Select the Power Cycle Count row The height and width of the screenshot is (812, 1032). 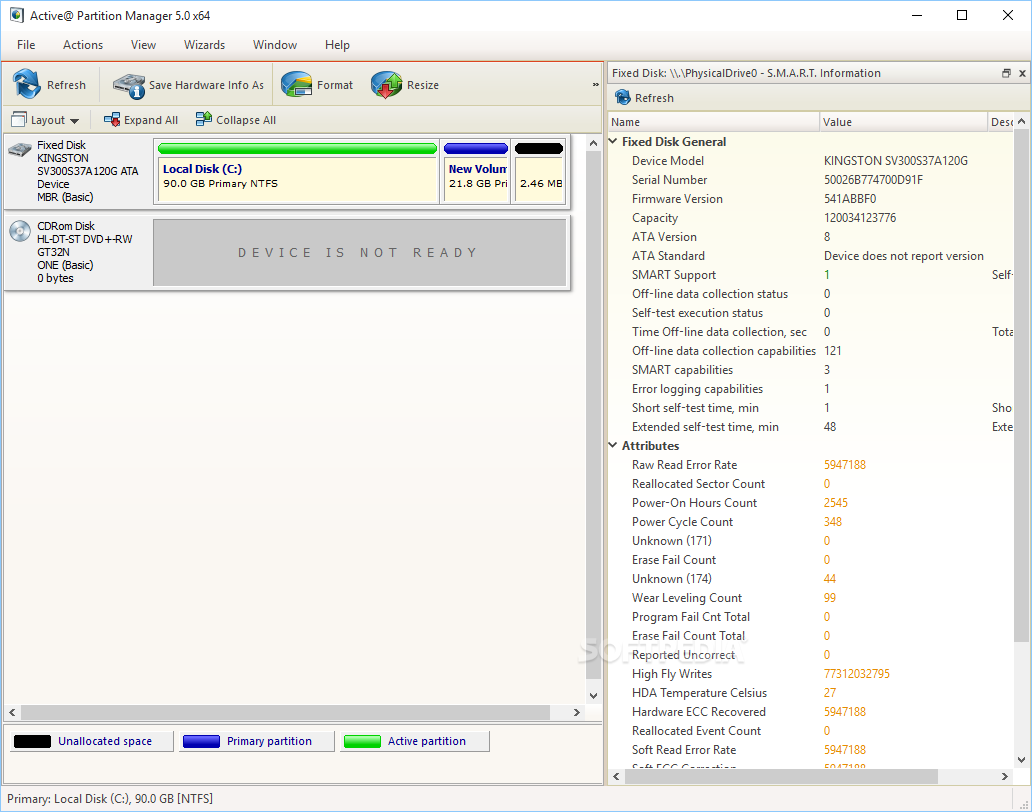811,522
